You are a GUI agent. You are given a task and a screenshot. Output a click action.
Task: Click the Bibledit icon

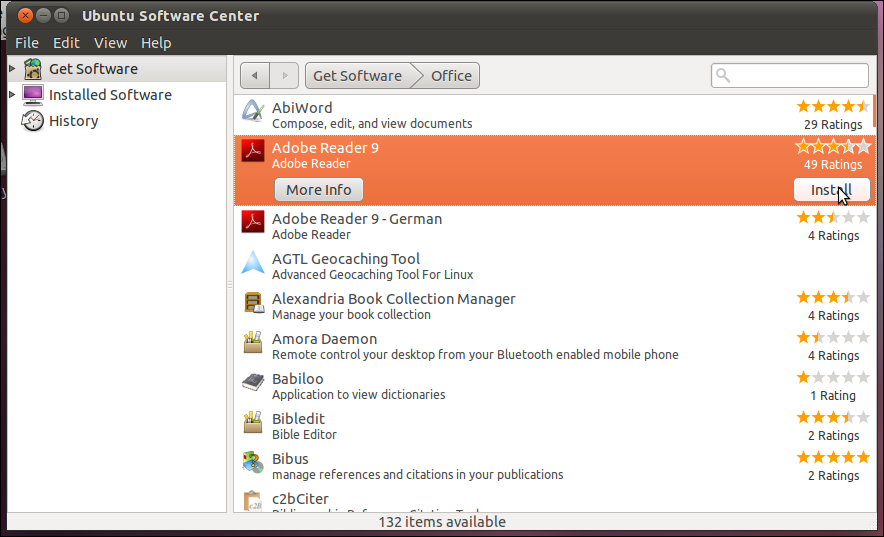point(253,422)
